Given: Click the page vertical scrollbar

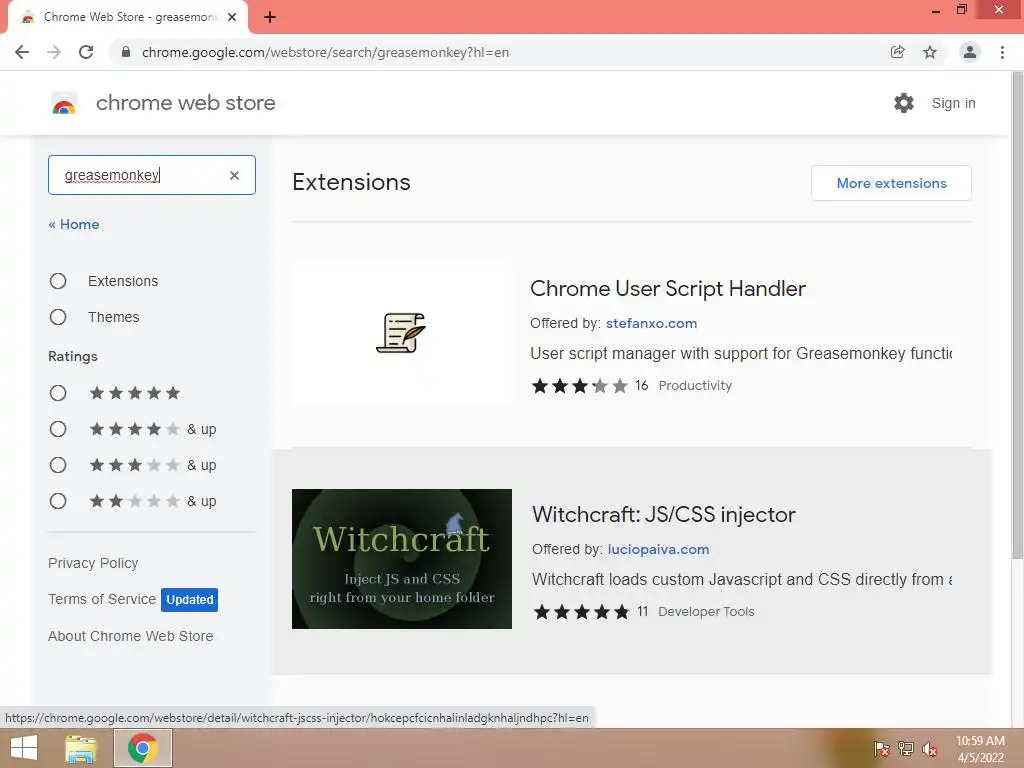Looking at the screenshot, I should [1017, 315].
